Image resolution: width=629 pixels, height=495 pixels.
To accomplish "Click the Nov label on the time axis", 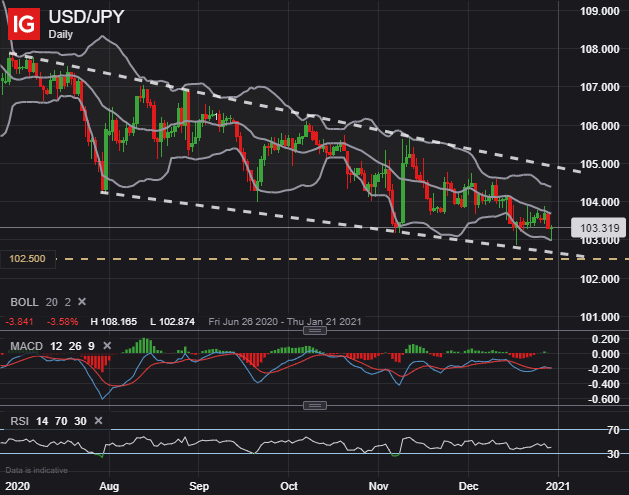I will [378, 486].
